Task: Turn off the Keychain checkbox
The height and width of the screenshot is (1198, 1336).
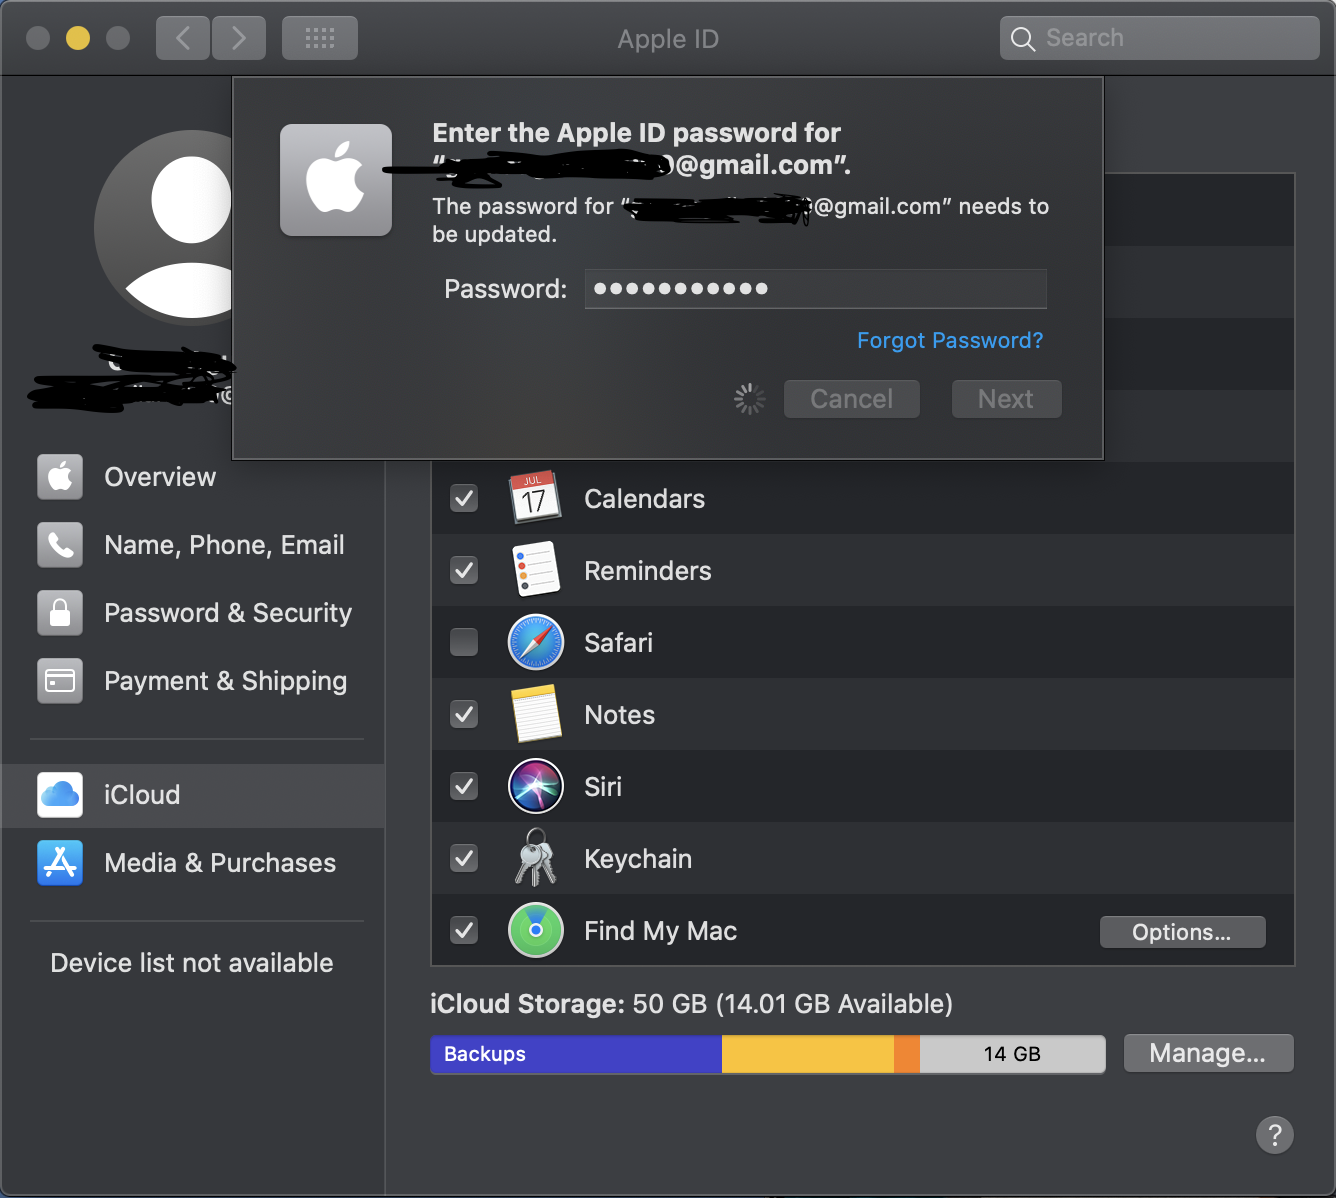Action: 464,858
